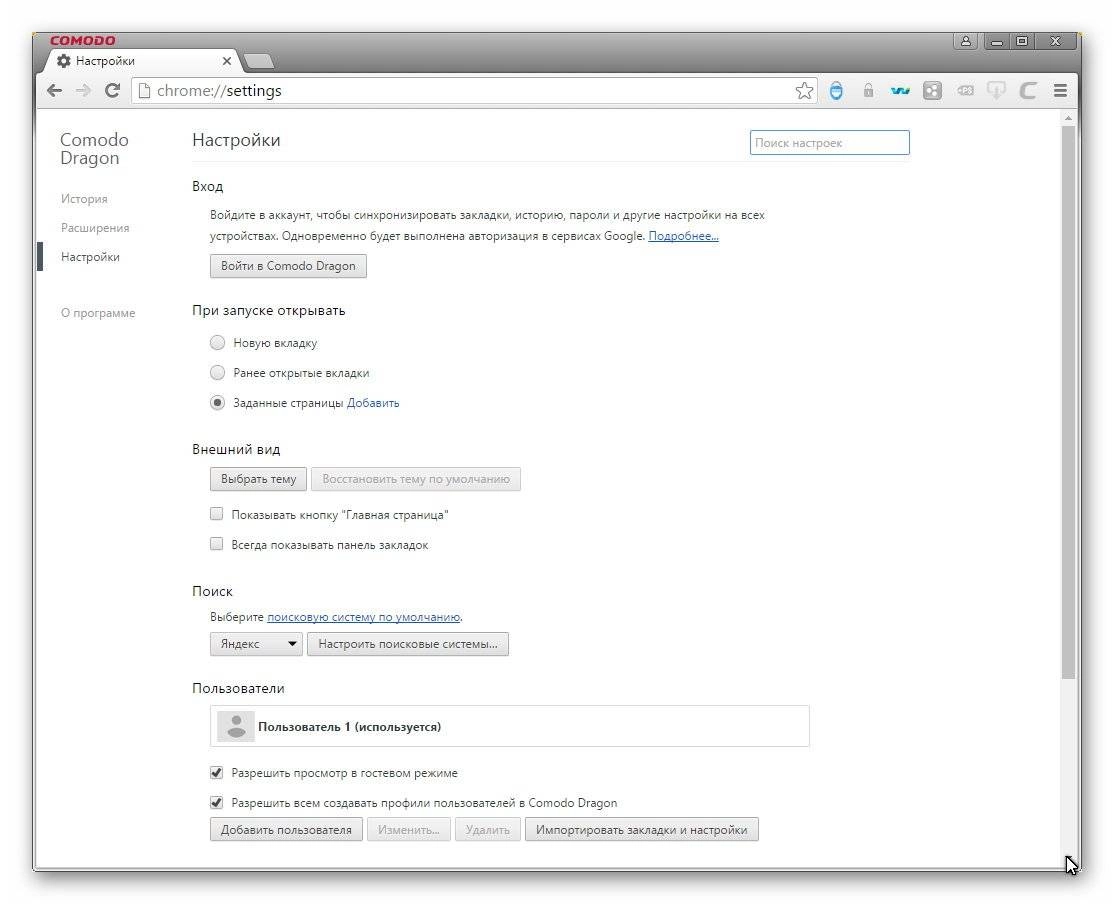This screenshot has width=1114, height=904.
Task: Click the Удалить button
Action: coord(488,829)
